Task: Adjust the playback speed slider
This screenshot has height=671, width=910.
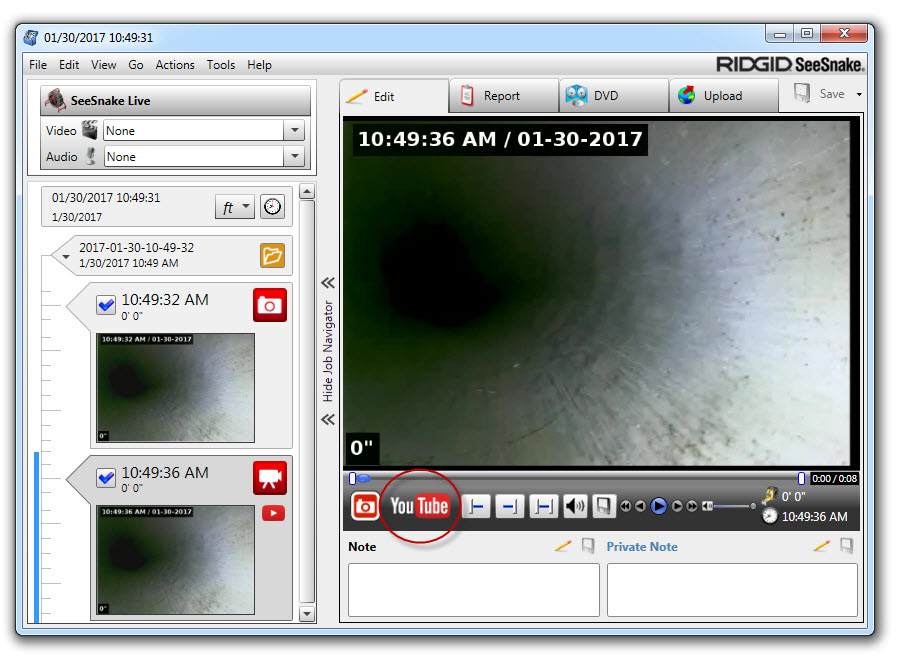Action: [734, 507]
